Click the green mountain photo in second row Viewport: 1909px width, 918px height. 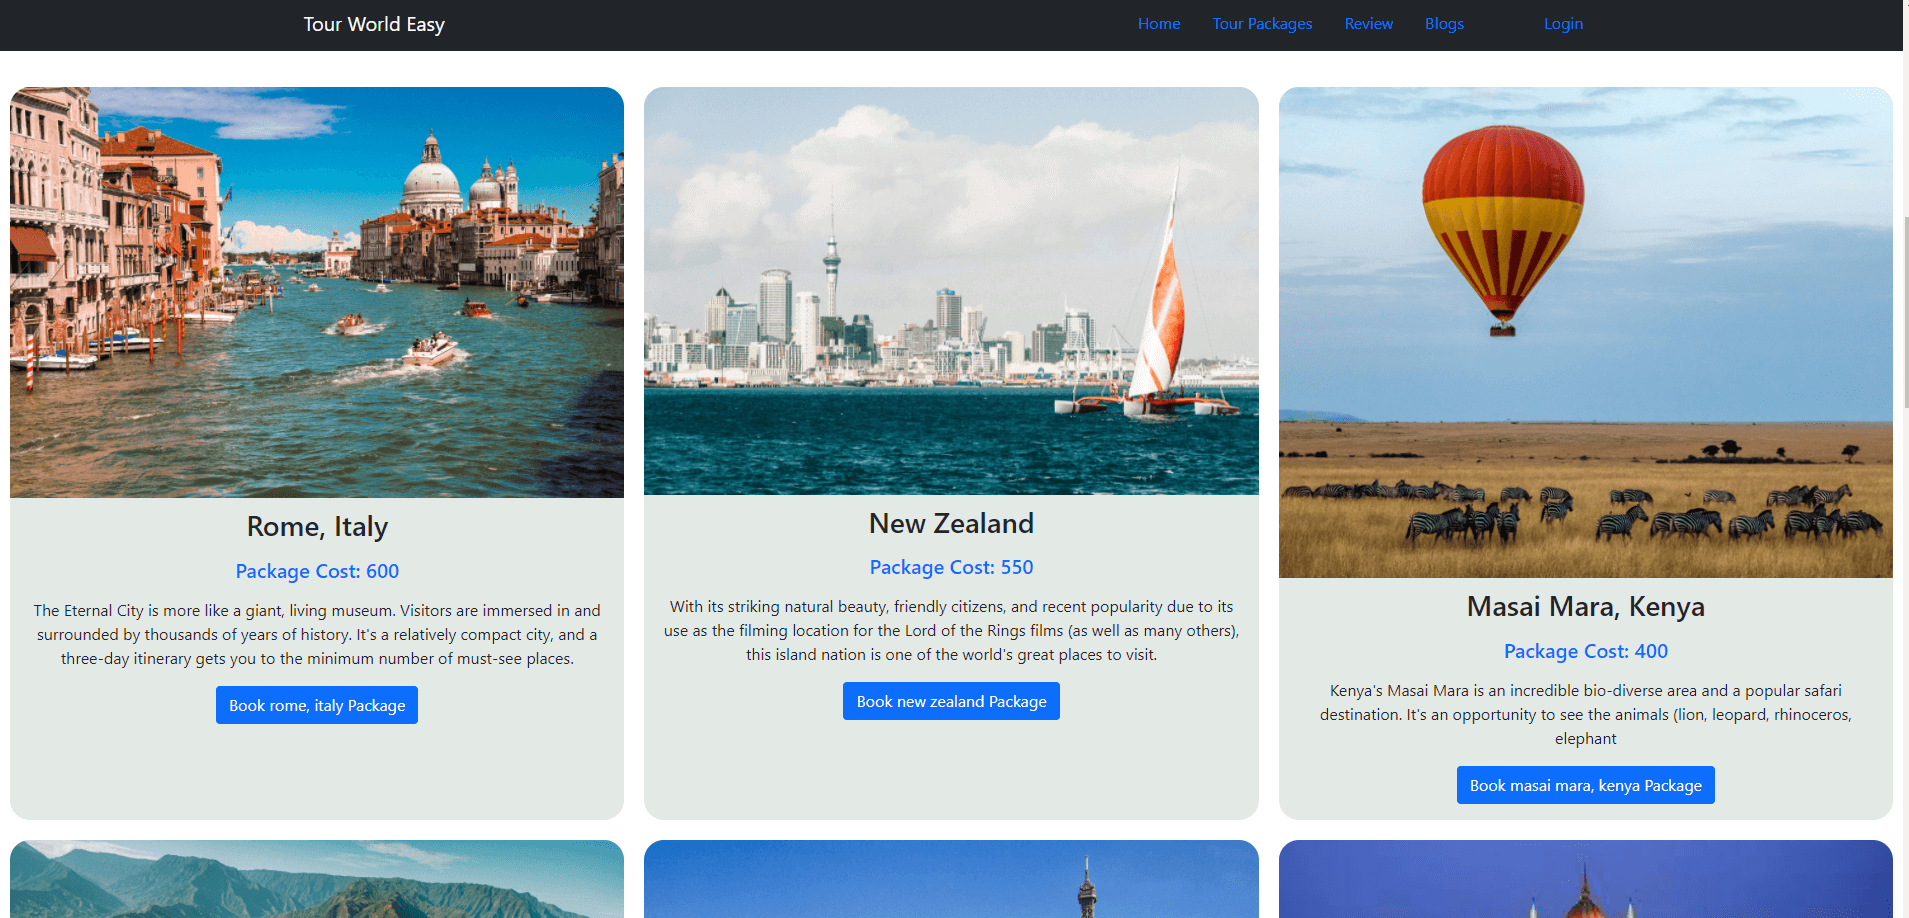[x=317, y=879]
